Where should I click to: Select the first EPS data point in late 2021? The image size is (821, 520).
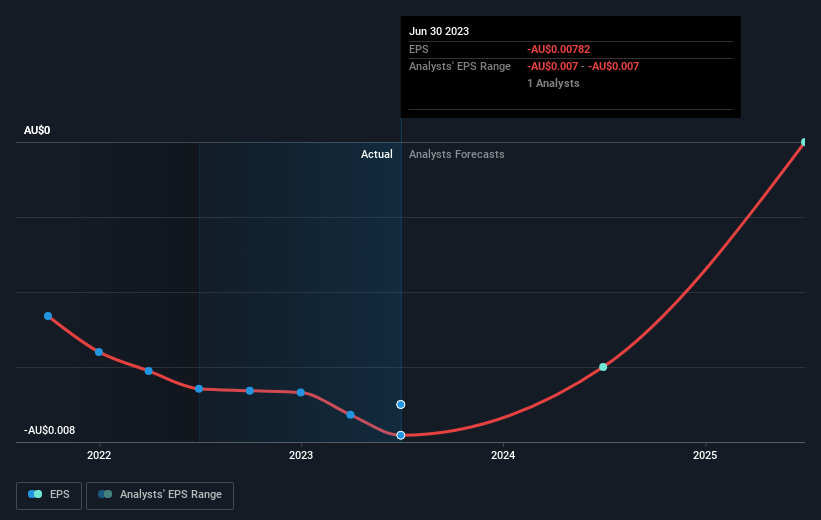48,316
